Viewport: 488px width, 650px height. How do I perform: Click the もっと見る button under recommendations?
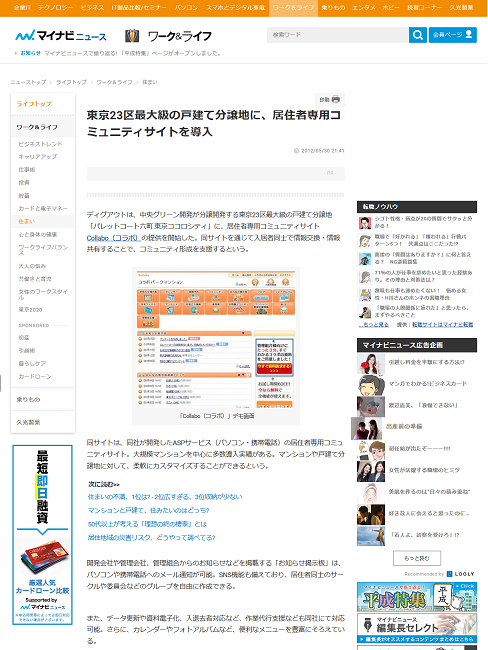tap(417, 558)
